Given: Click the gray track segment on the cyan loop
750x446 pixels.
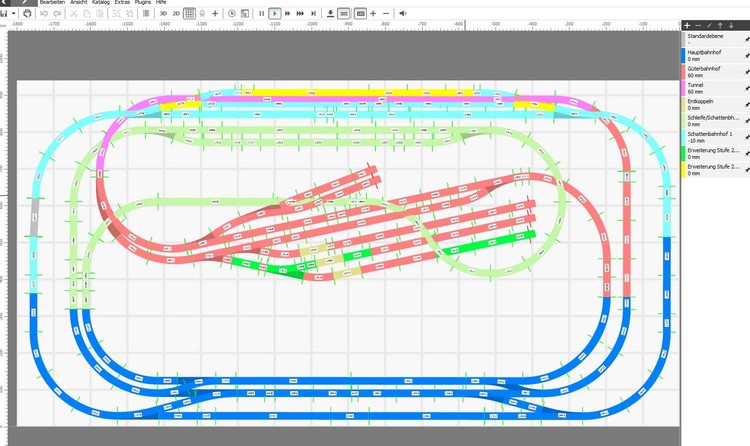Looking at the screenshot, I should (35, 217).
